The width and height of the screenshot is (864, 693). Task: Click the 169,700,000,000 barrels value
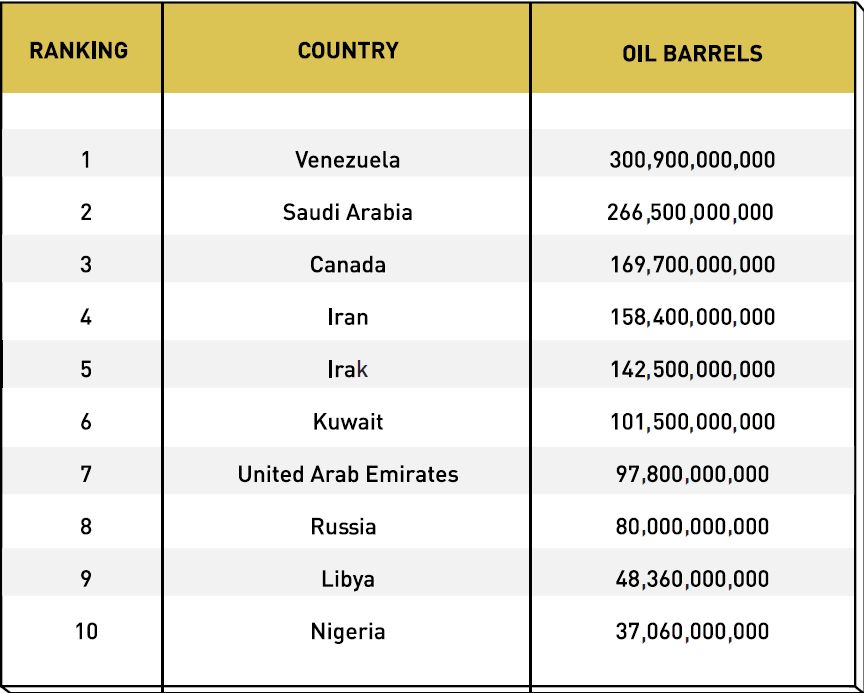(692, 265)
